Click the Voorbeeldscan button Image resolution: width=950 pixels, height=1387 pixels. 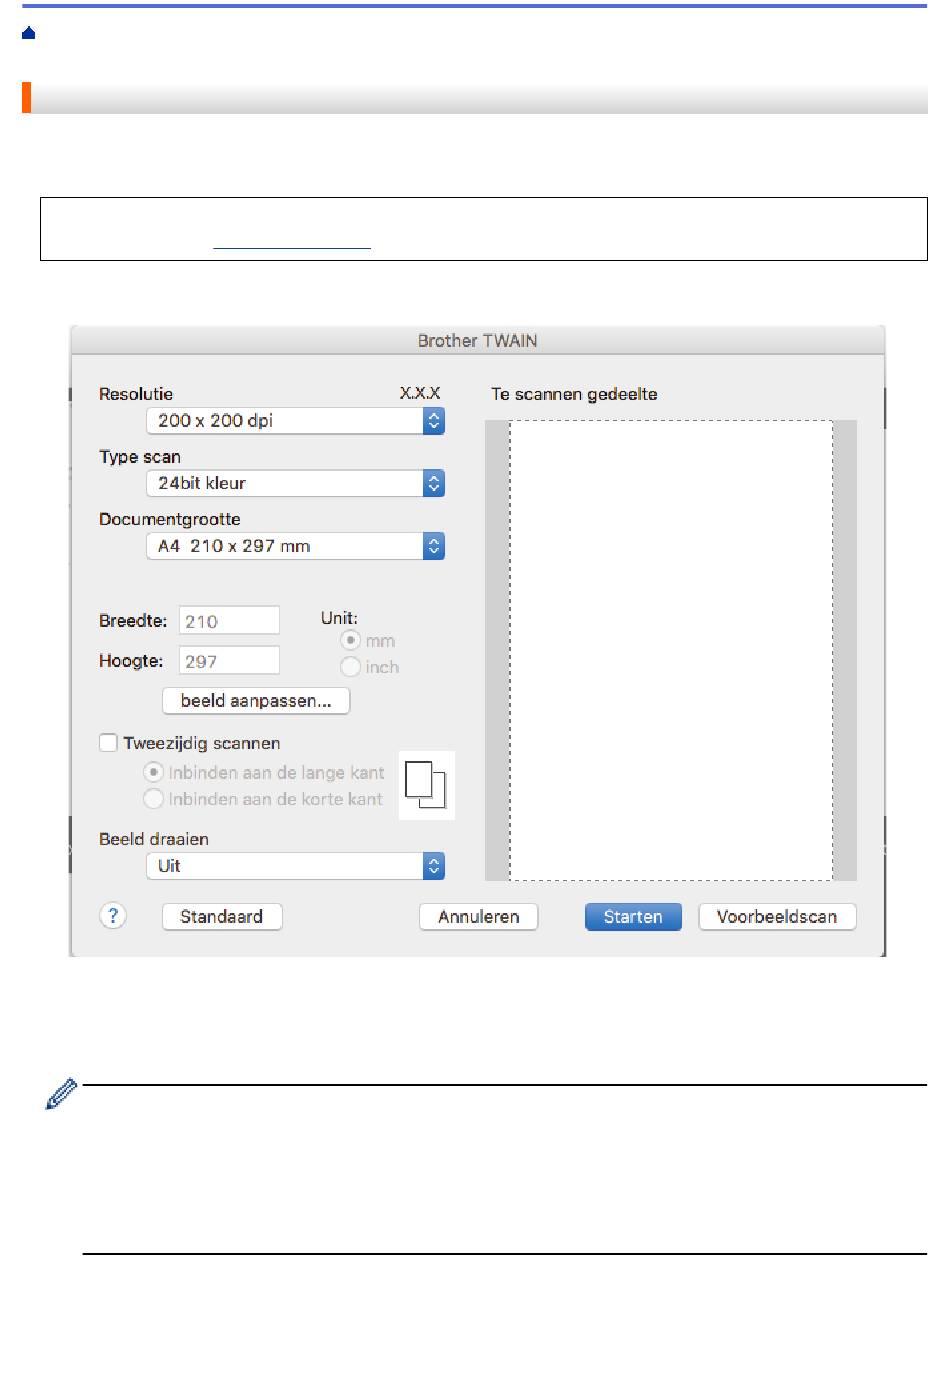pyautogui.click(x=776, y=917)
